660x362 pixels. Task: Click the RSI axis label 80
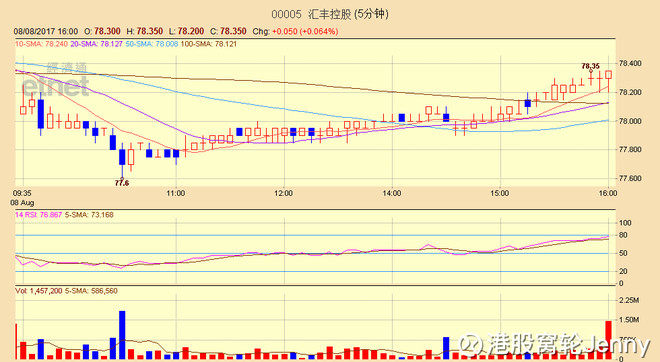coord(623,235)
